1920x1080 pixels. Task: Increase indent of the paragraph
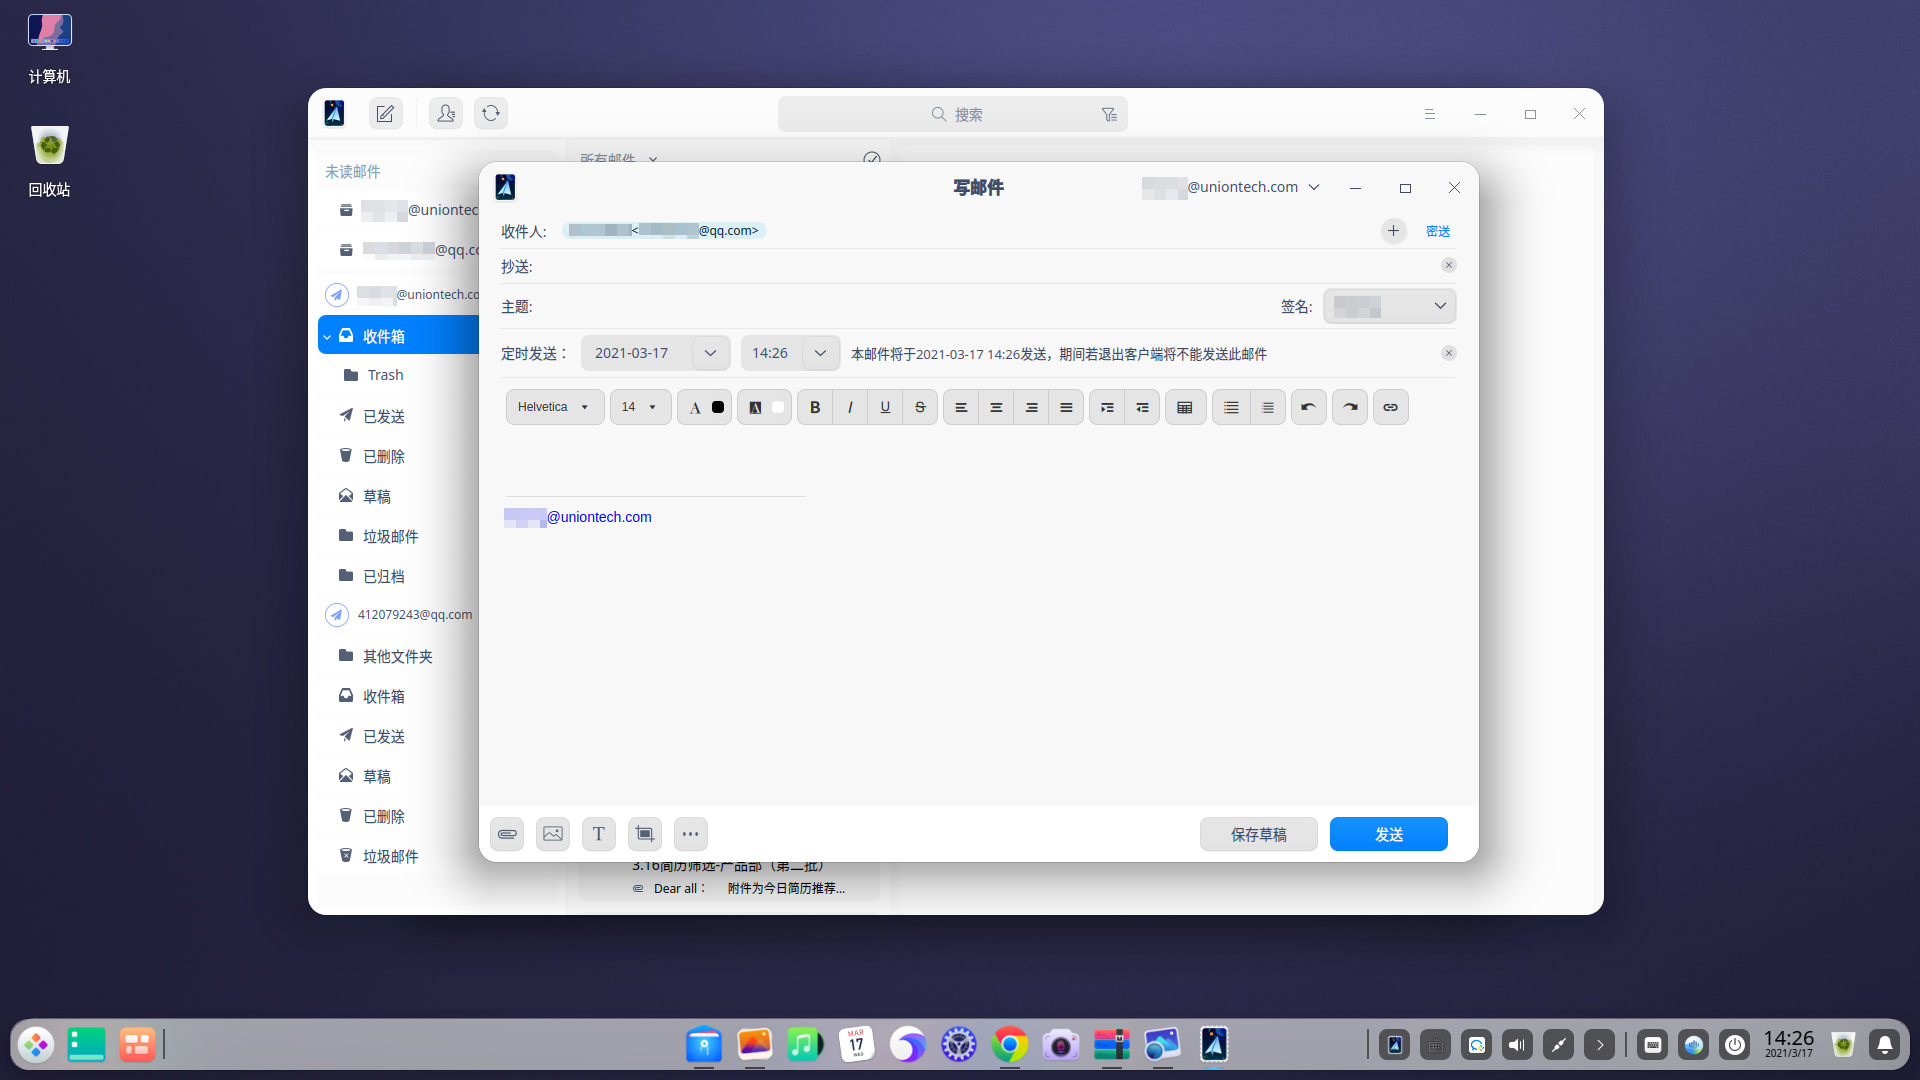(x=1107, y=407)
